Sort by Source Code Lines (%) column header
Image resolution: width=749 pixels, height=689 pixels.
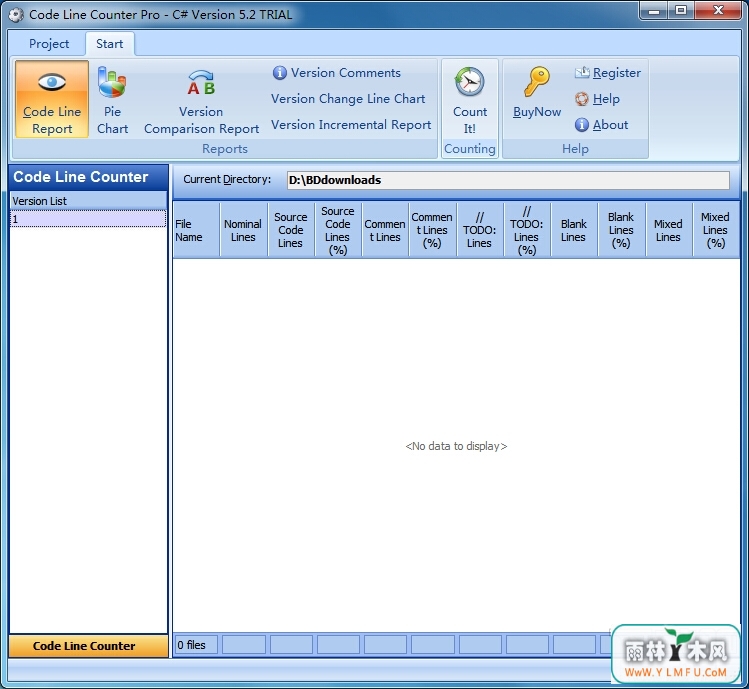click(x=338, y=230)
